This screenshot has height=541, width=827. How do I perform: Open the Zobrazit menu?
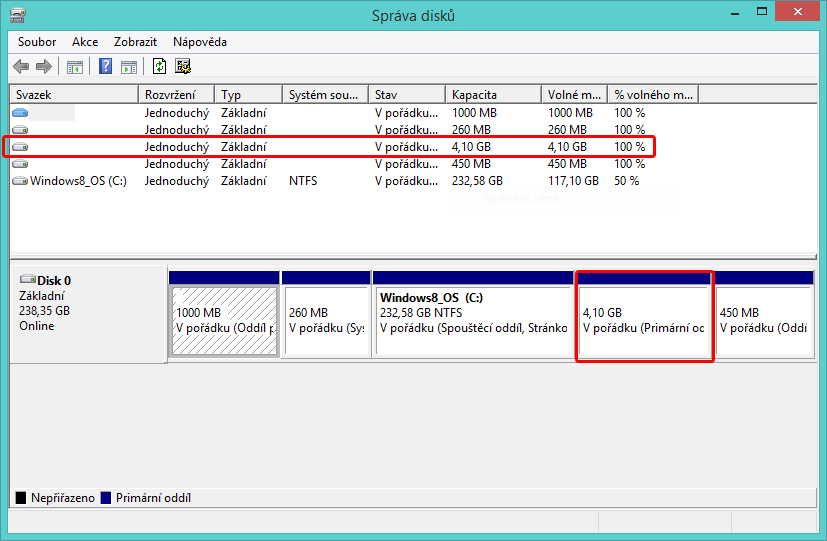point(135,42)
